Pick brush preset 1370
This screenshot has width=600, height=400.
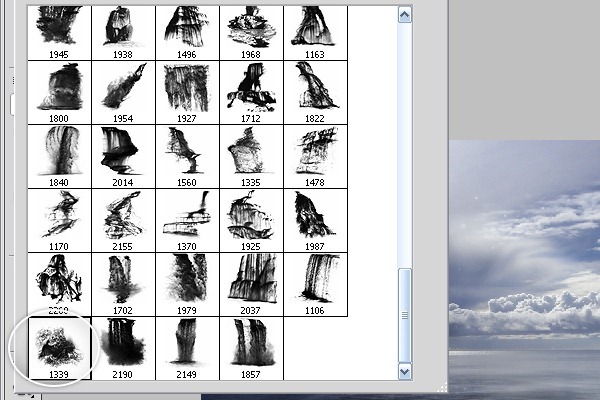(187, 220)
